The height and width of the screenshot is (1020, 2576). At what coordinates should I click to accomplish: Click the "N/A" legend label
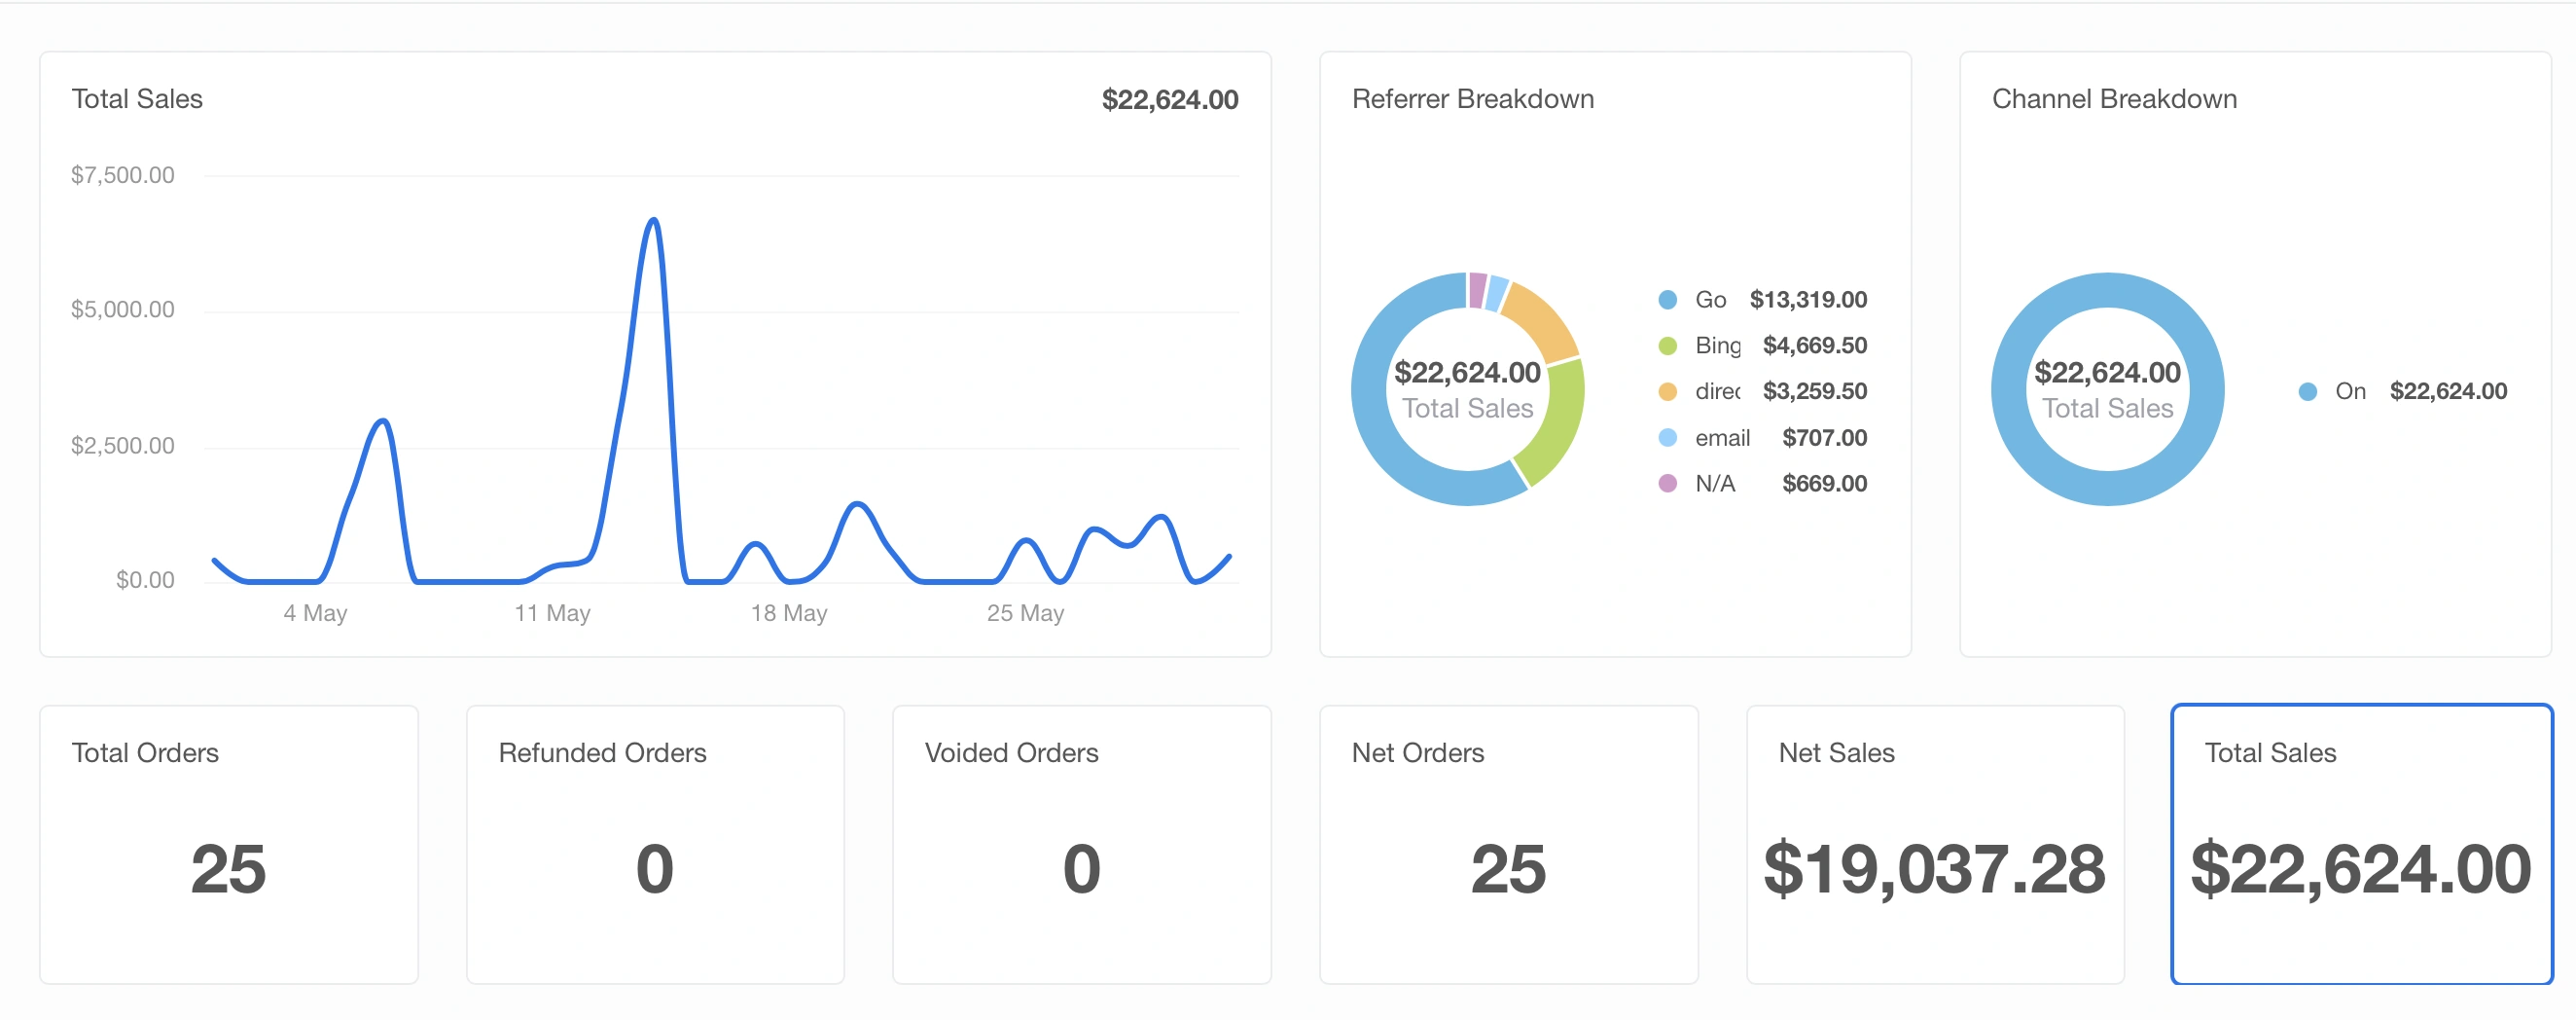pyautogui.click(x=1715, y=484)
